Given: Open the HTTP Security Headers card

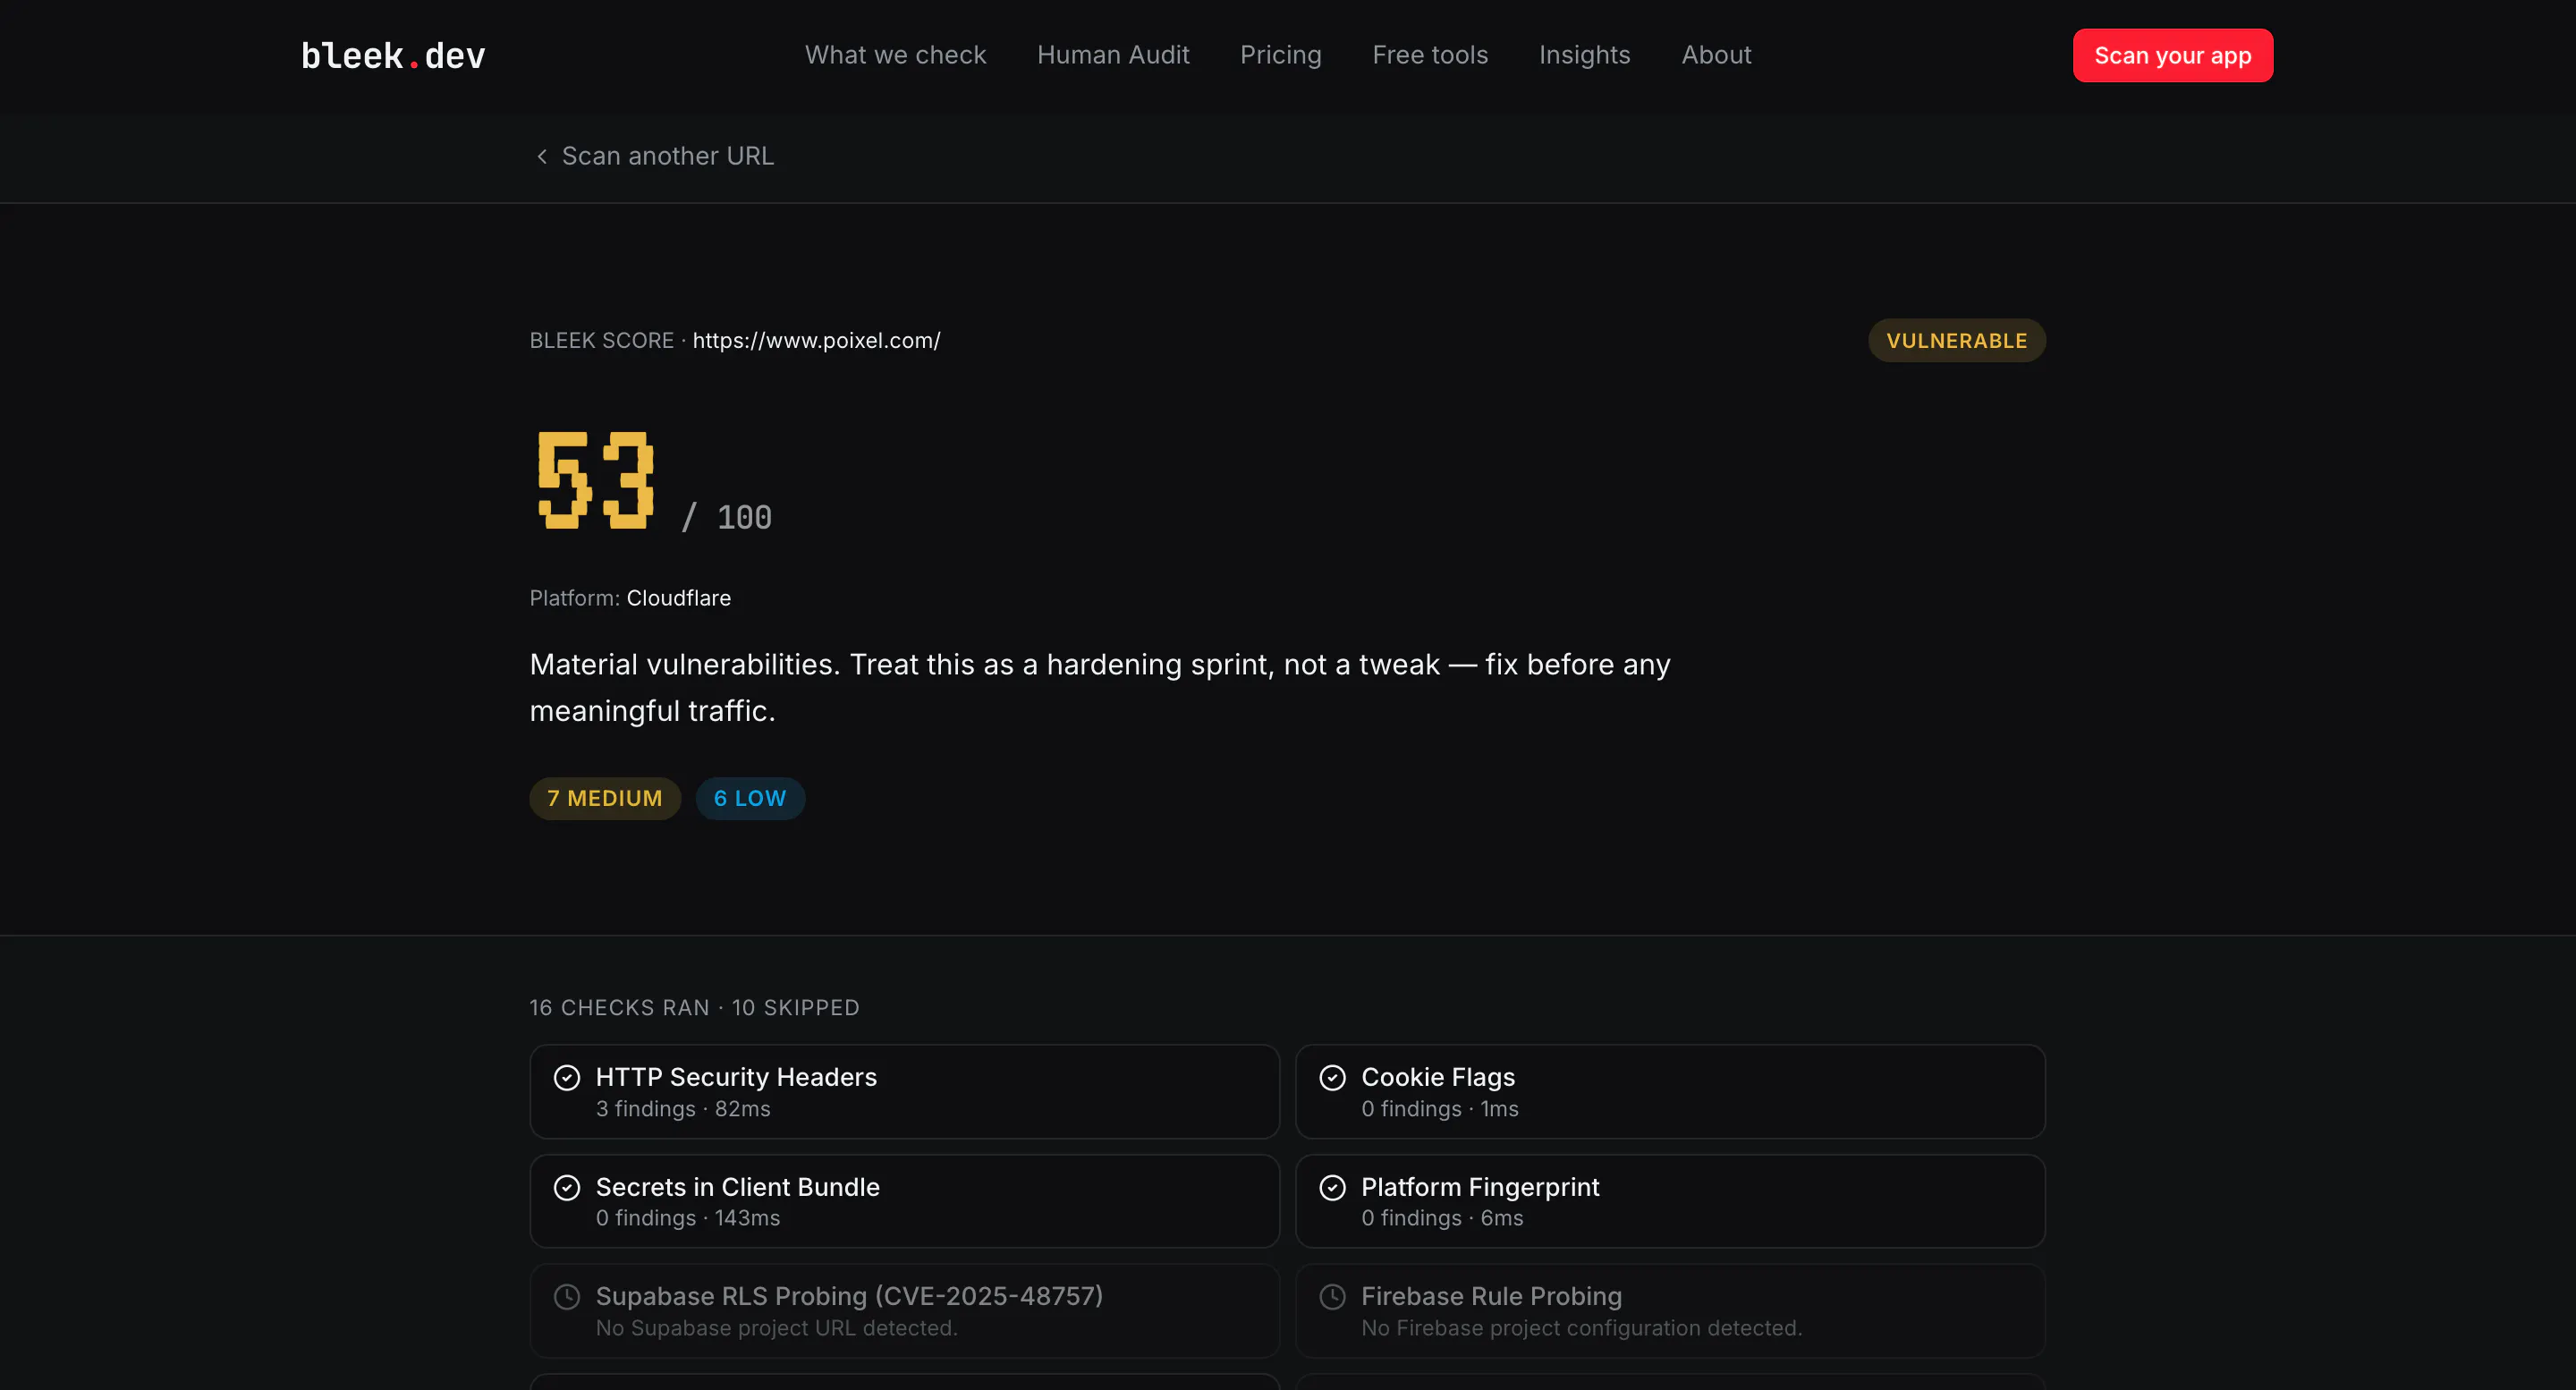Looking at the screenshot, I should point(904,1092).
